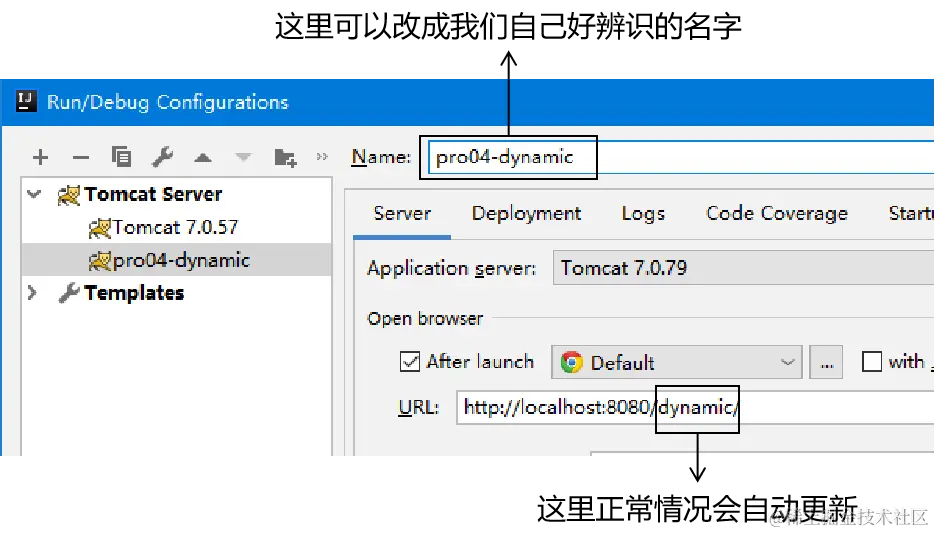Image resolution: width=935 pixels, height=534 pixels.
Task: Open the Logs tab
Action: pyautogui.click(x=643, y=213)
